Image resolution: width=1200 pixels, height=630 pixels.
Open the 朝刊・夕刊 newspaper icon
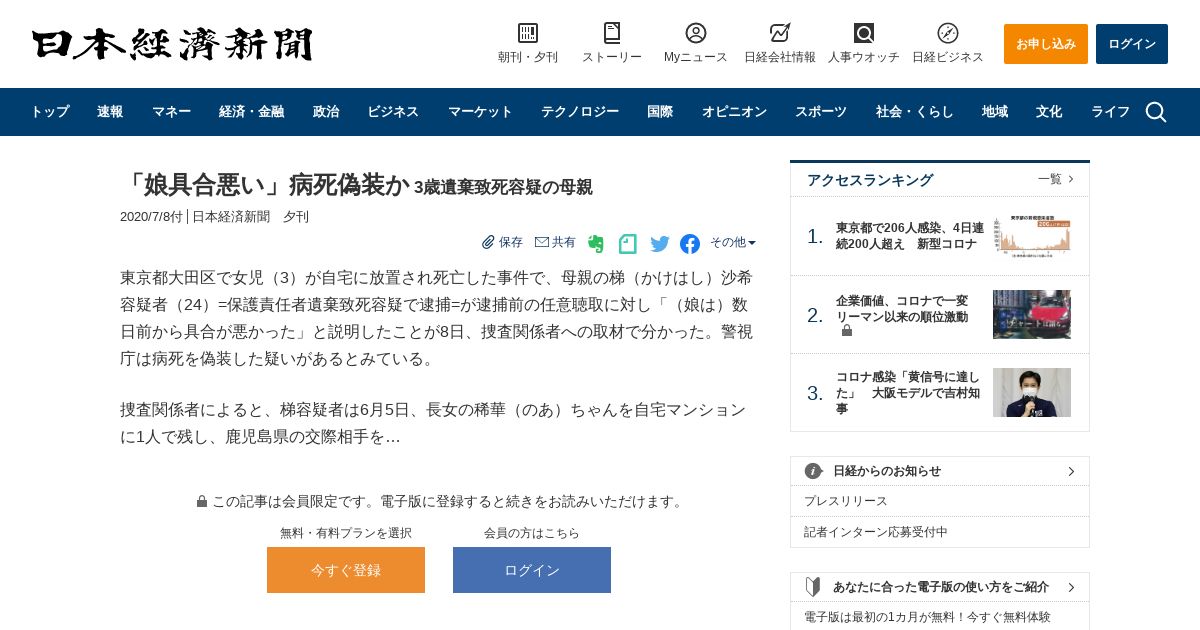click(x=528, y=33)
